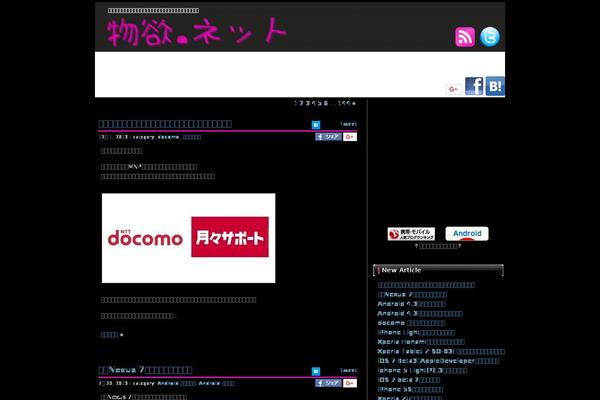
Task: Go to page 2 in pagination
Action: click(302, 103)
